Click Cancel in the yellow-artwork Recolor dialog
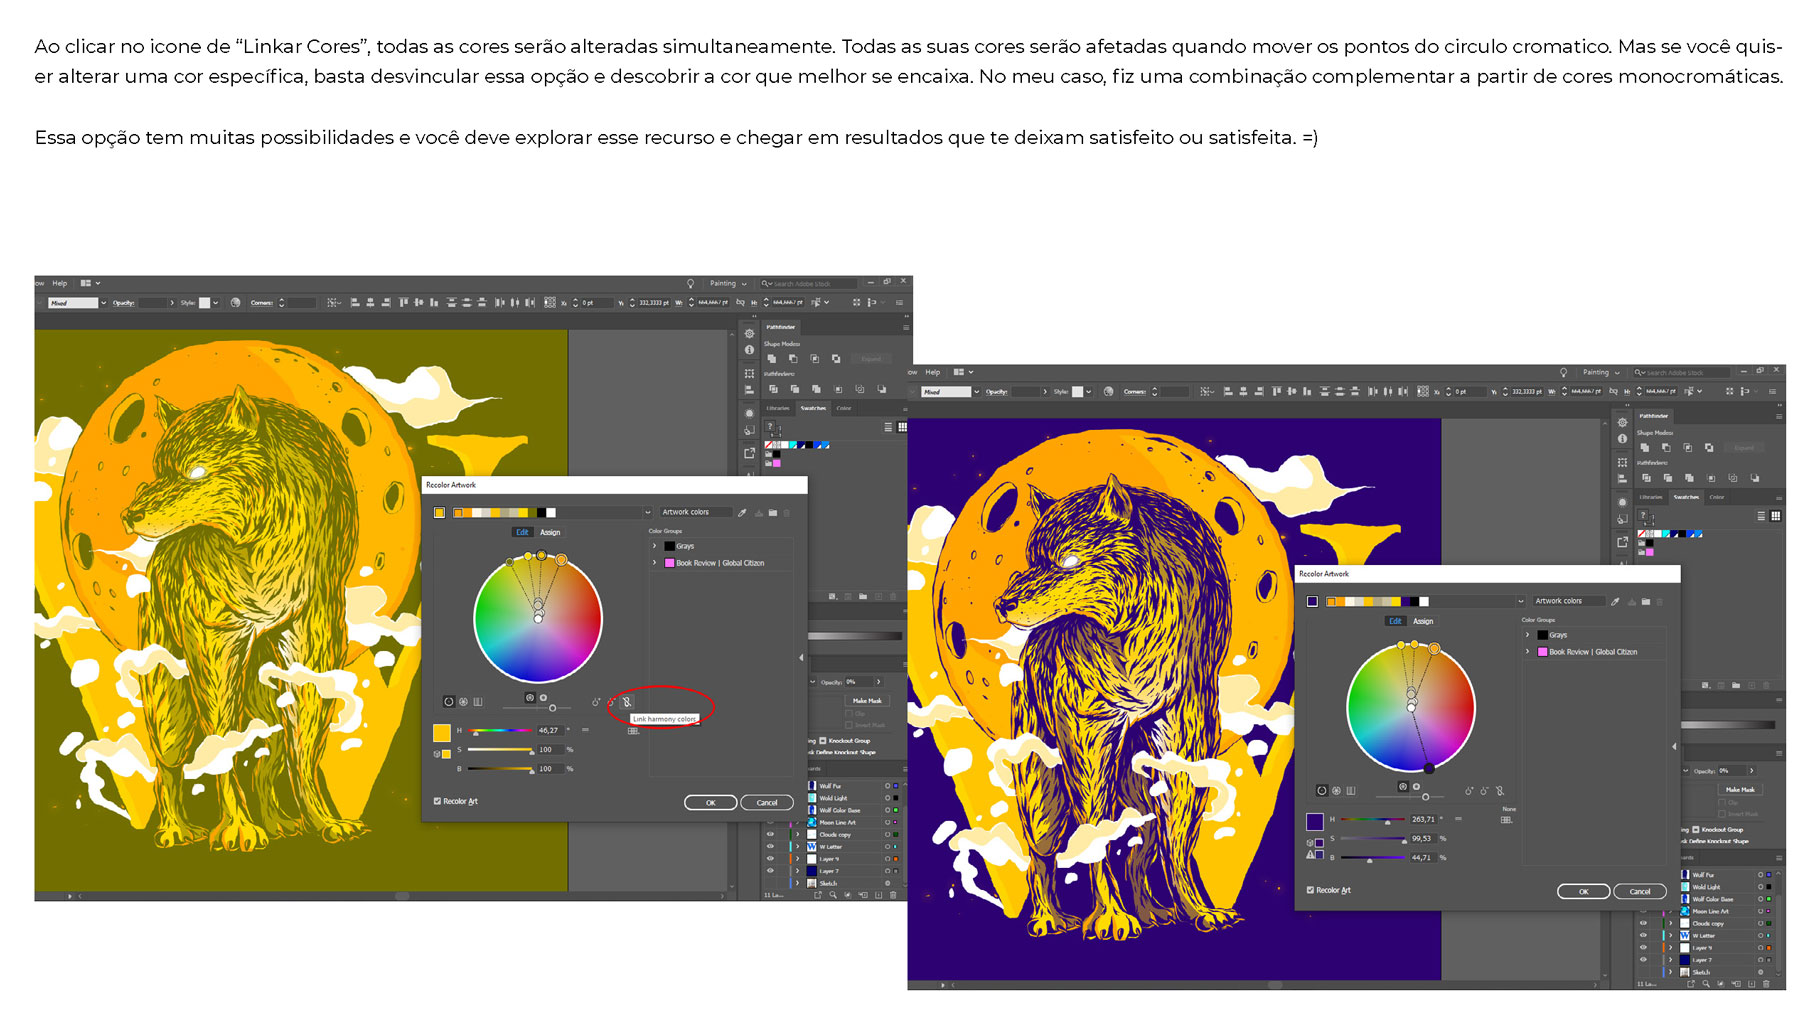1820x1024 pixels. [x=767, y=802]
